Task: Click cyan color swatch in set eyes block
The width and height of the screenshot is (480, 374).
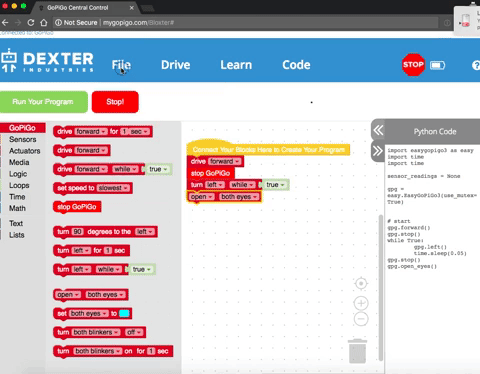Action: point(124,313)
